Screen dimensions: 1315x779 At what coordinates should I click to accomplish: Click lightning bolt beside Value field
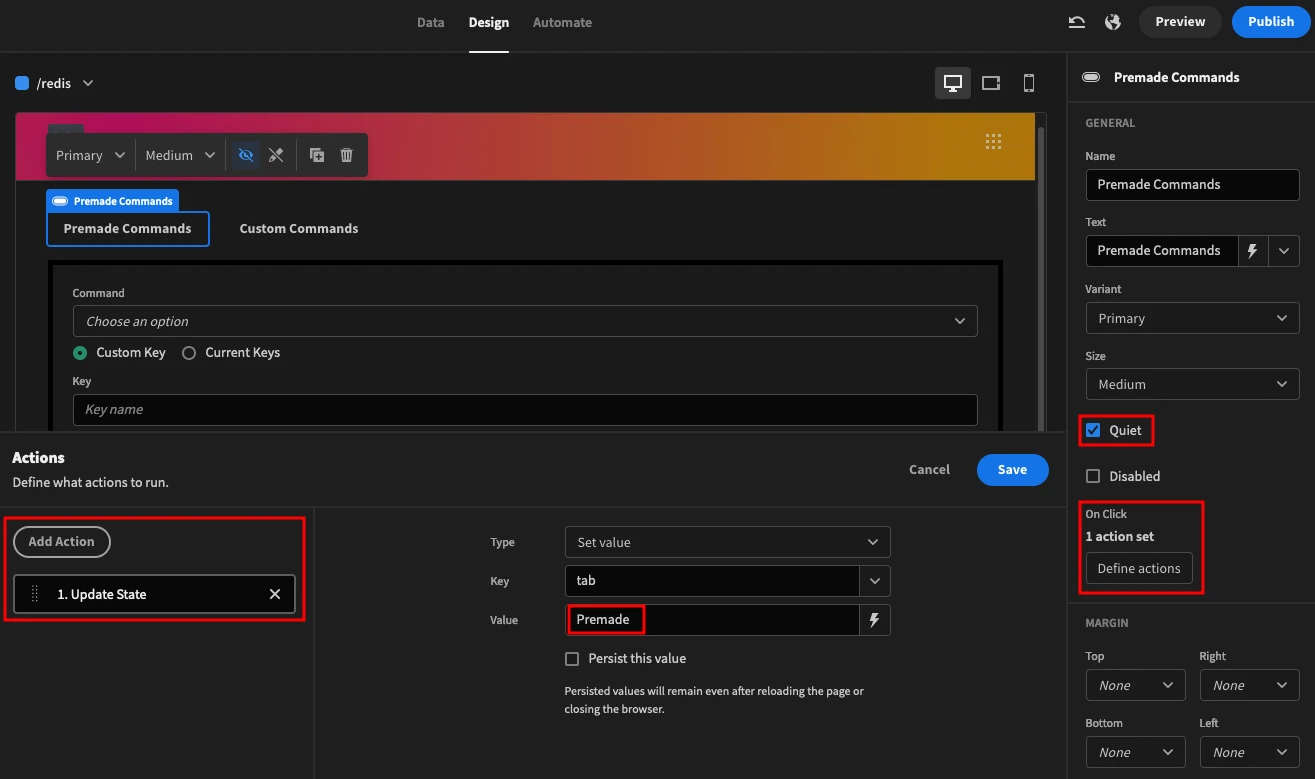pyautogui.click(x=874, y=620)
